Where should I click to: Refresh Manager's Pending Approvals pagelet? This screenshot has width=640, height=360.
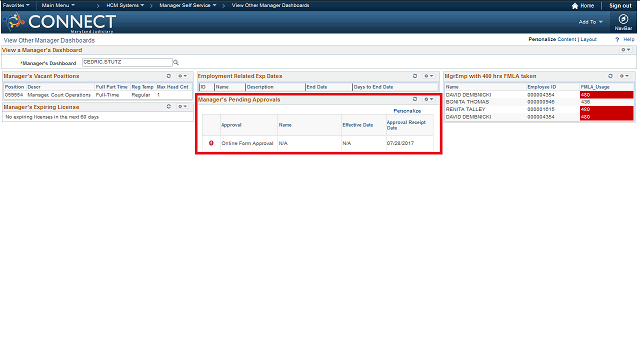click(415, 99)
